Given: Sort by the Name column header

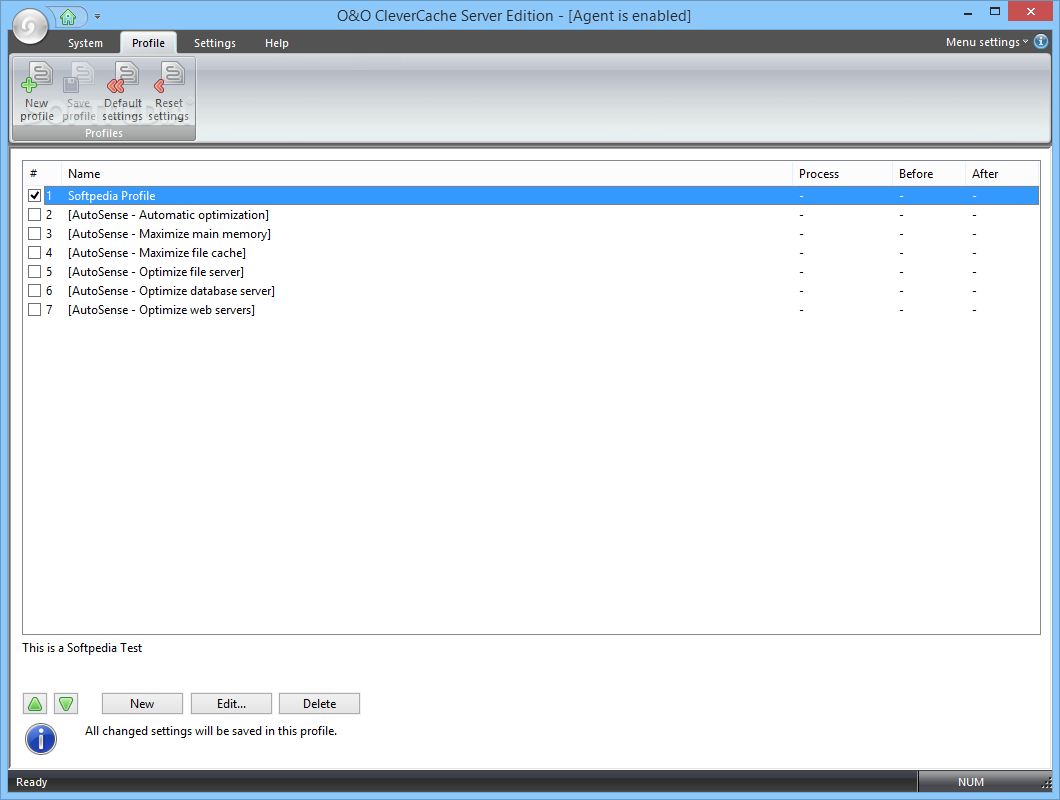Looking at the screenshot, I should coord(427,174).
